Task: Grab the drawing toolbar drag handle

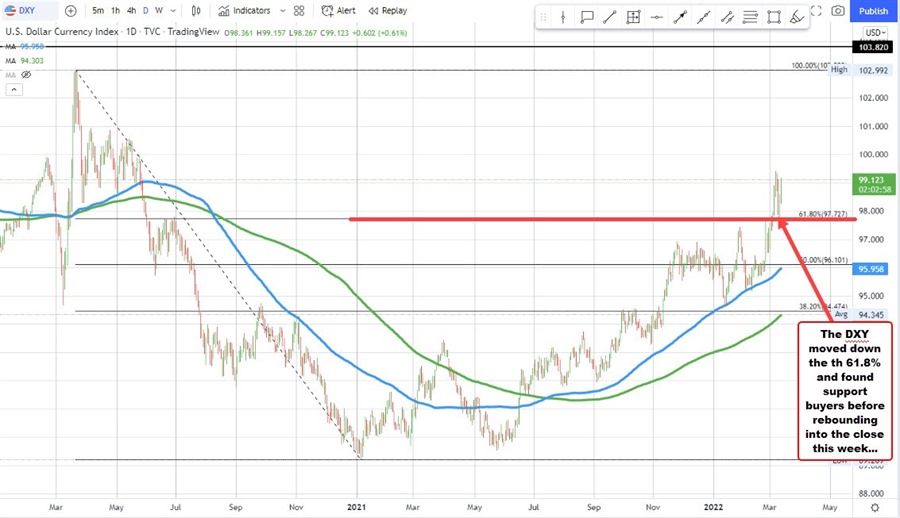Action: coord(542,17)
